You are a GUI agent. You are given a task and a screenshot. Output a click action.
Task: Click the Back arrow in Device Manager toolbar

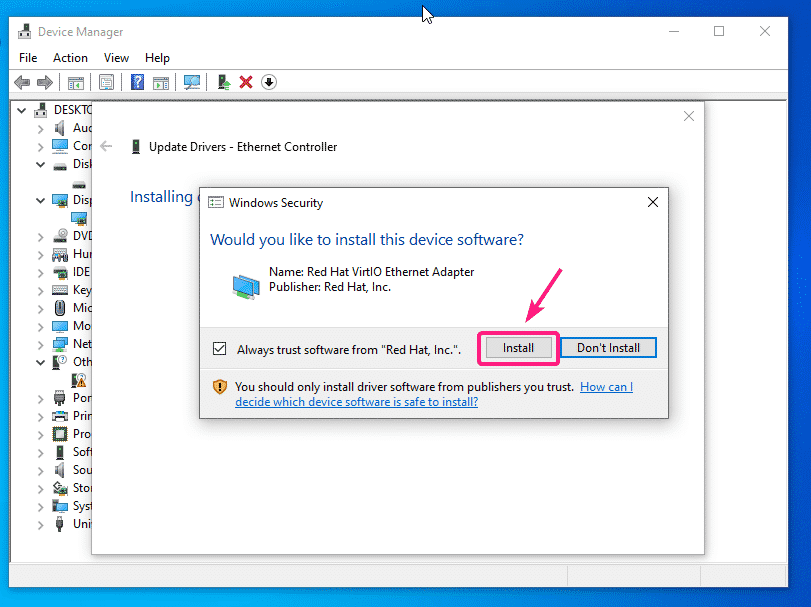tap(22, 82)
